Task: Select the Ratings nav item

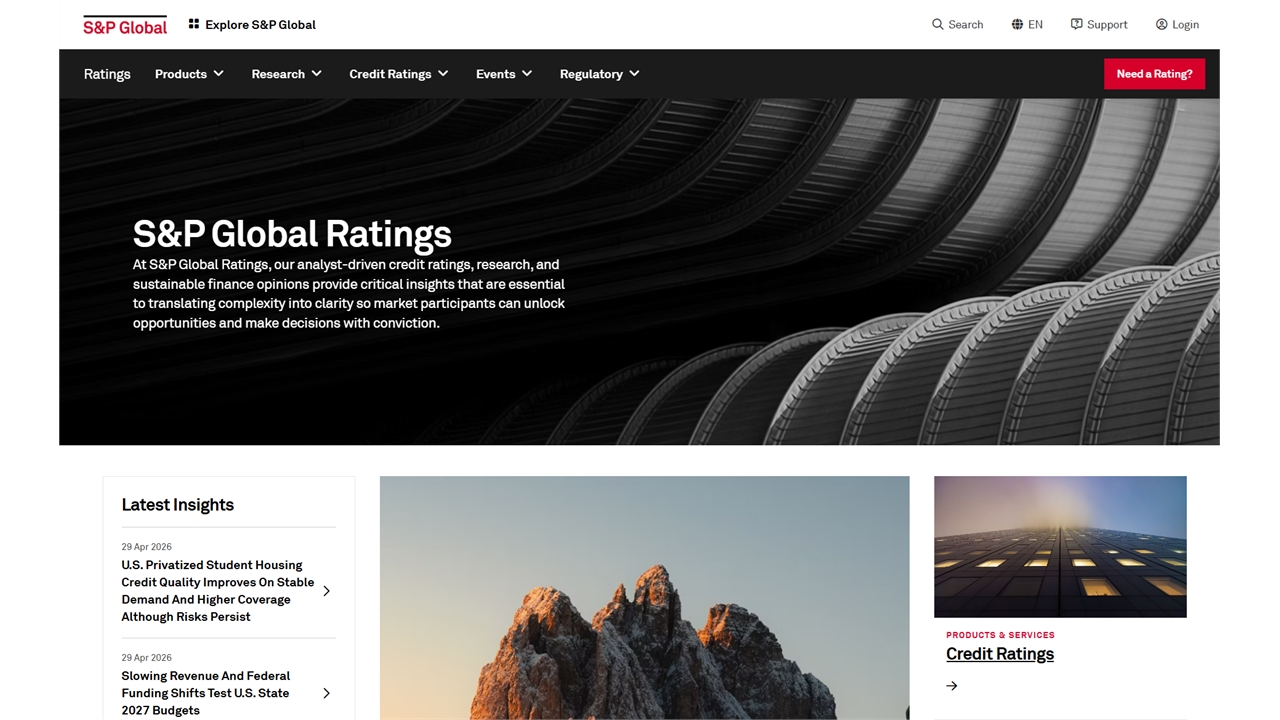Action: [x=107, y=74]
